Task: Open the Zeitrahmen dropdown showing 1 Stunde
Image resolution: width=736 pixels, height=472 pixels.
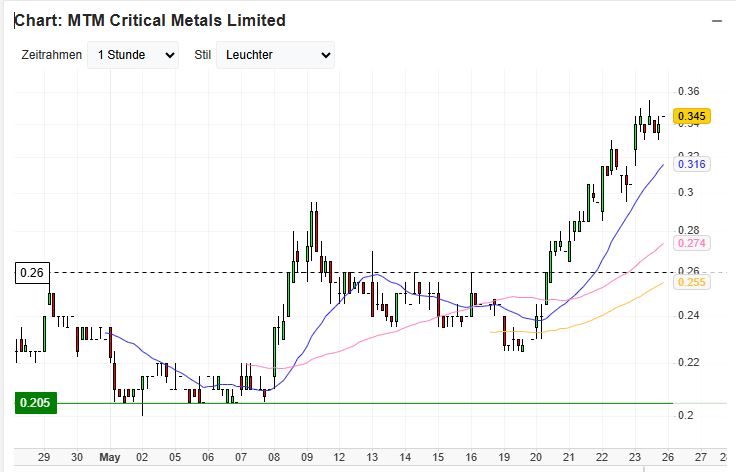Action: [133, 55]
